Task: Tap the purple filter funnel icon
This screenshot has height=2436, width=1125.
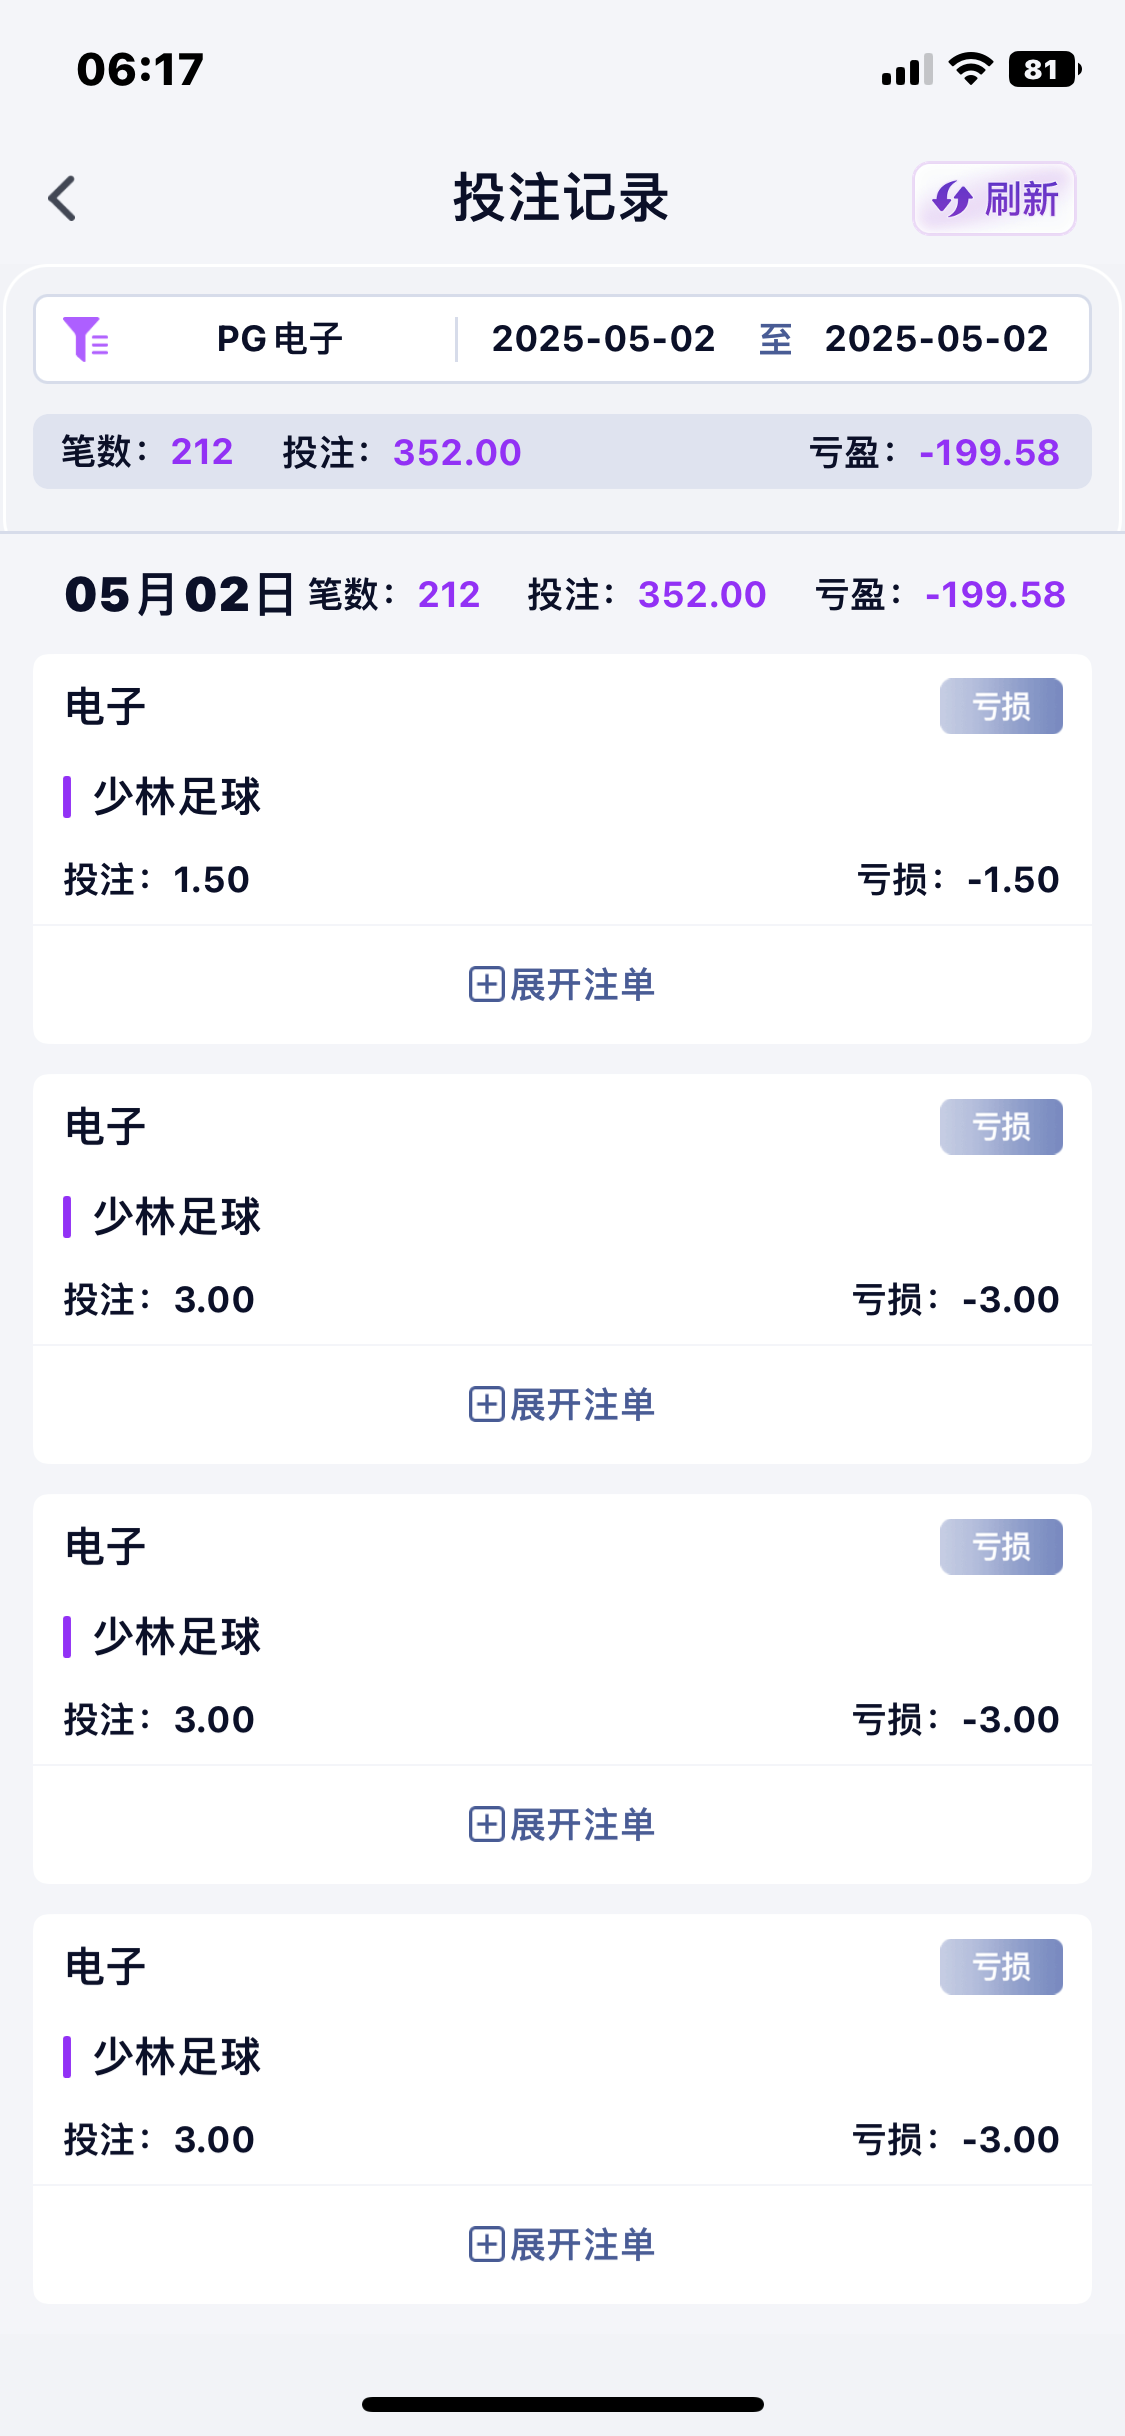Action: (x=85, y=338)
